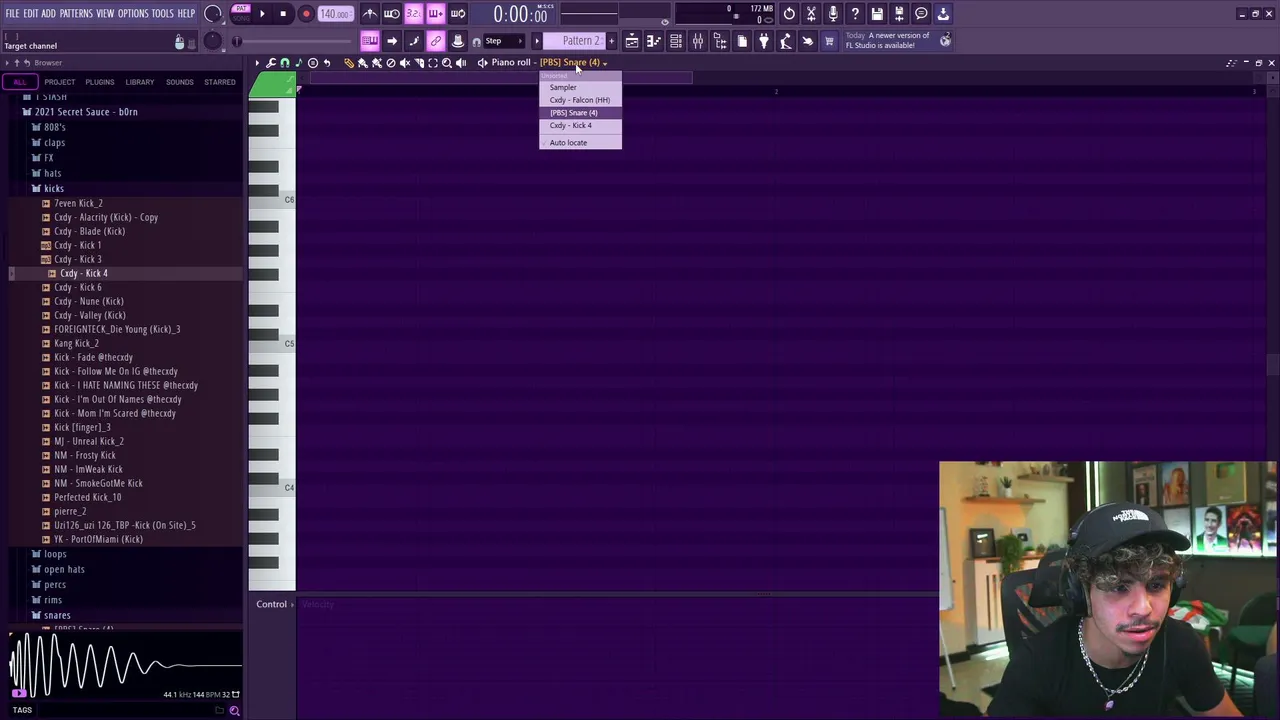Open the FILE menu
This screenshot has width=1280, height=720.
[12, 14]
